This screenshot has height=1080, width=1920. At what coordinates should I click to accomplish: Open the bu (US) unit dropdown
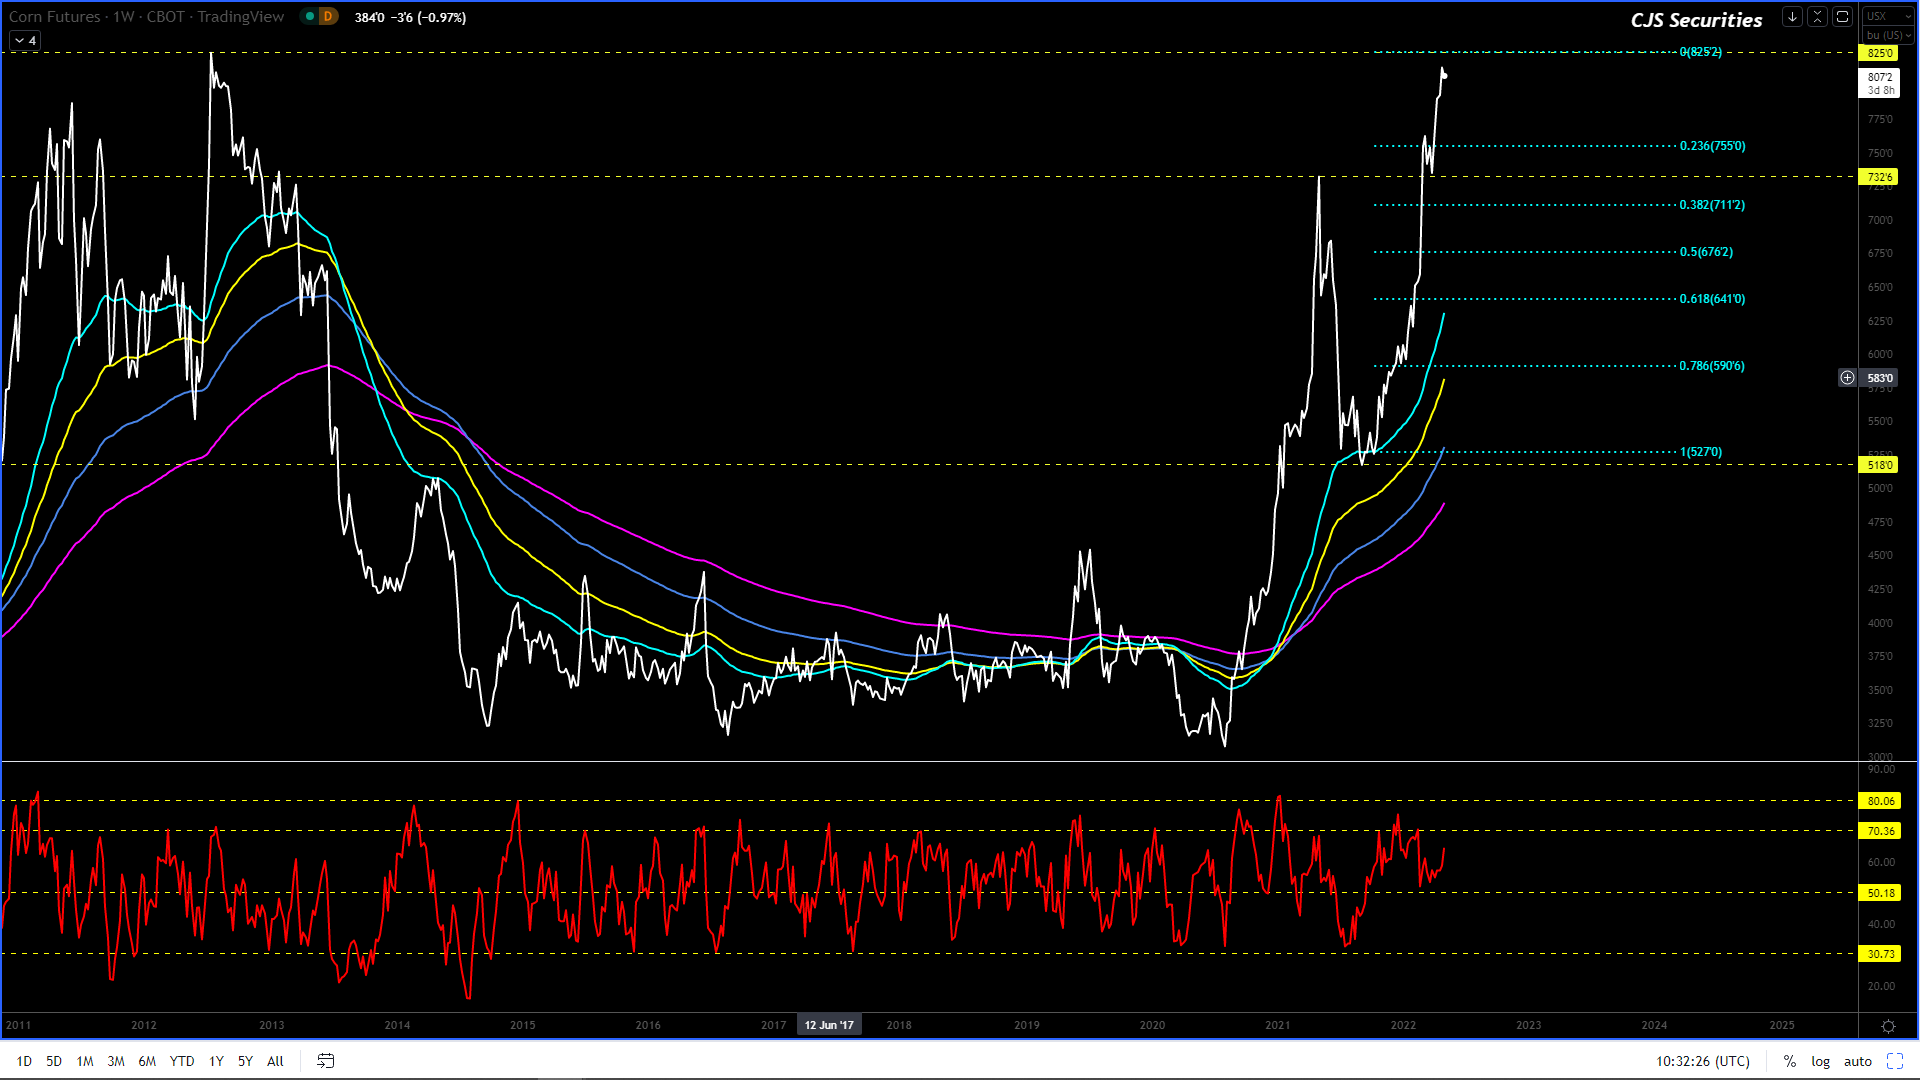click(1888, 35)
